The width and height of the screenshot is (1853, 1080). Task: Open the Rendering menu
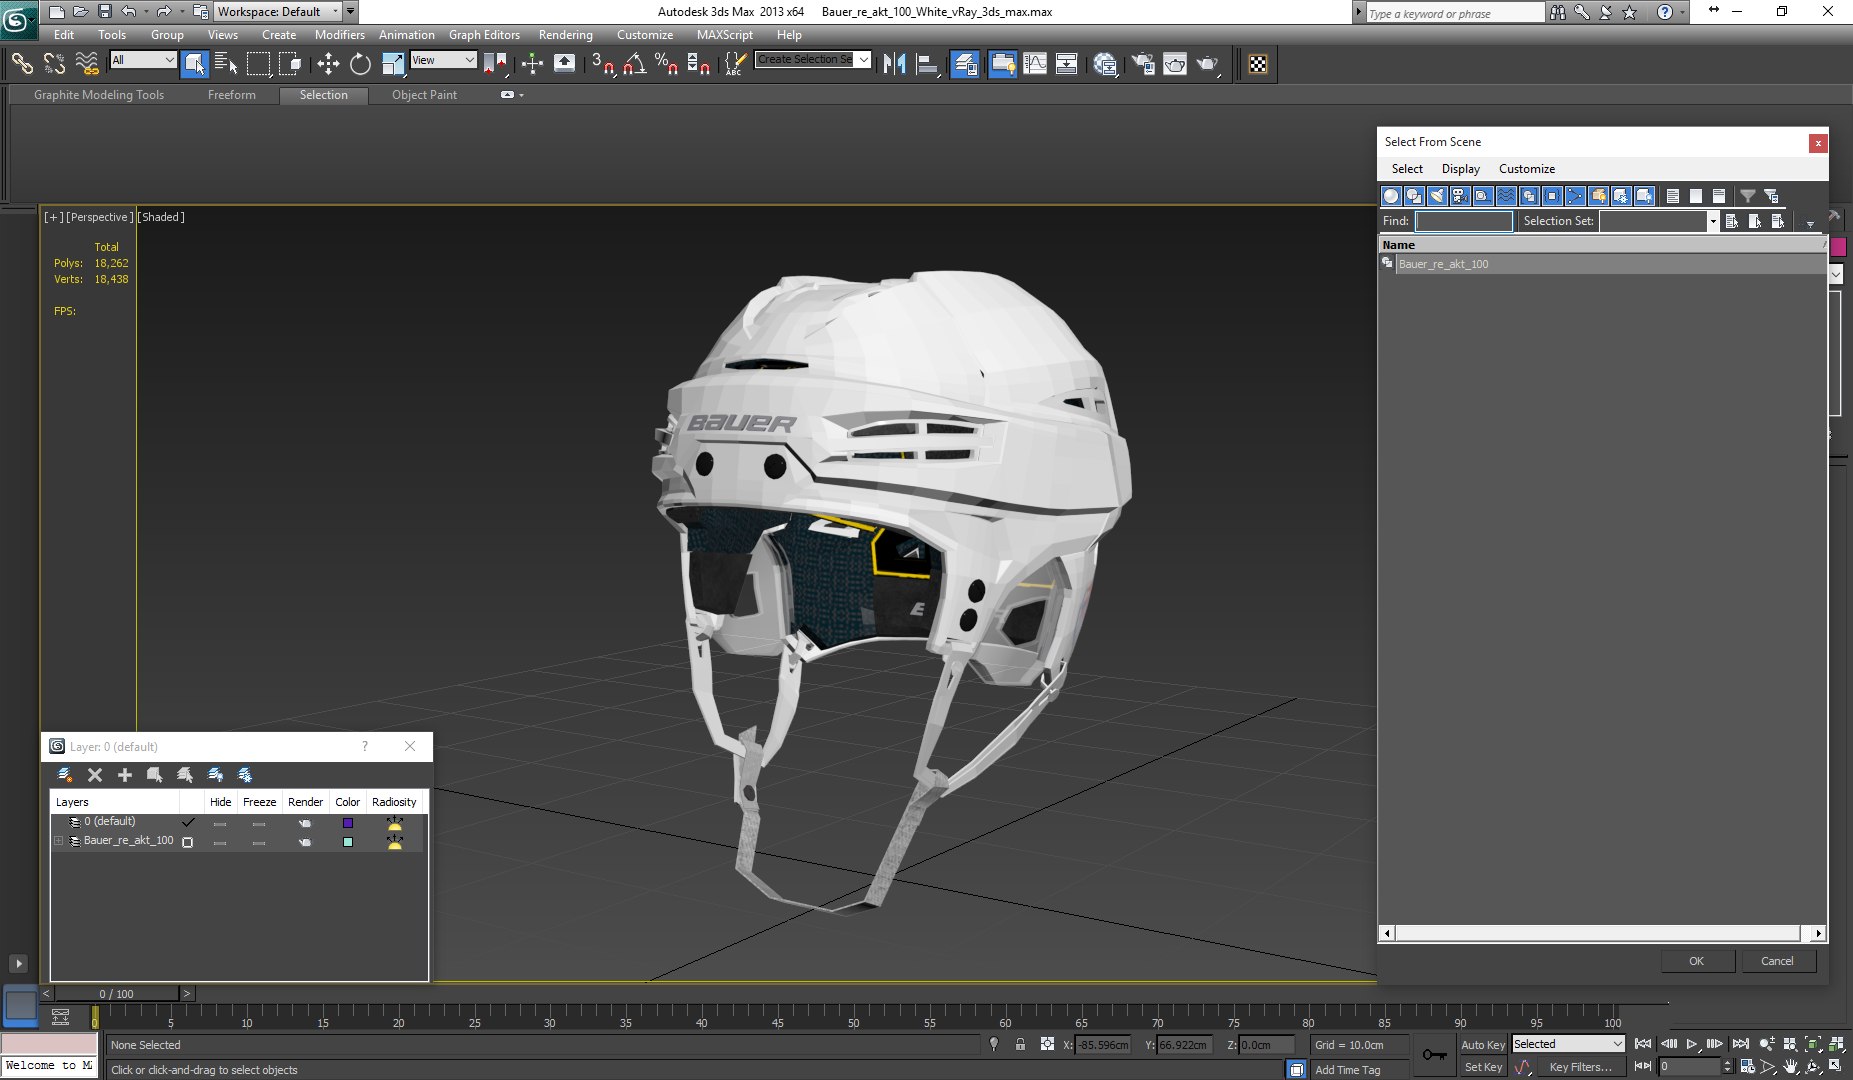565,34
